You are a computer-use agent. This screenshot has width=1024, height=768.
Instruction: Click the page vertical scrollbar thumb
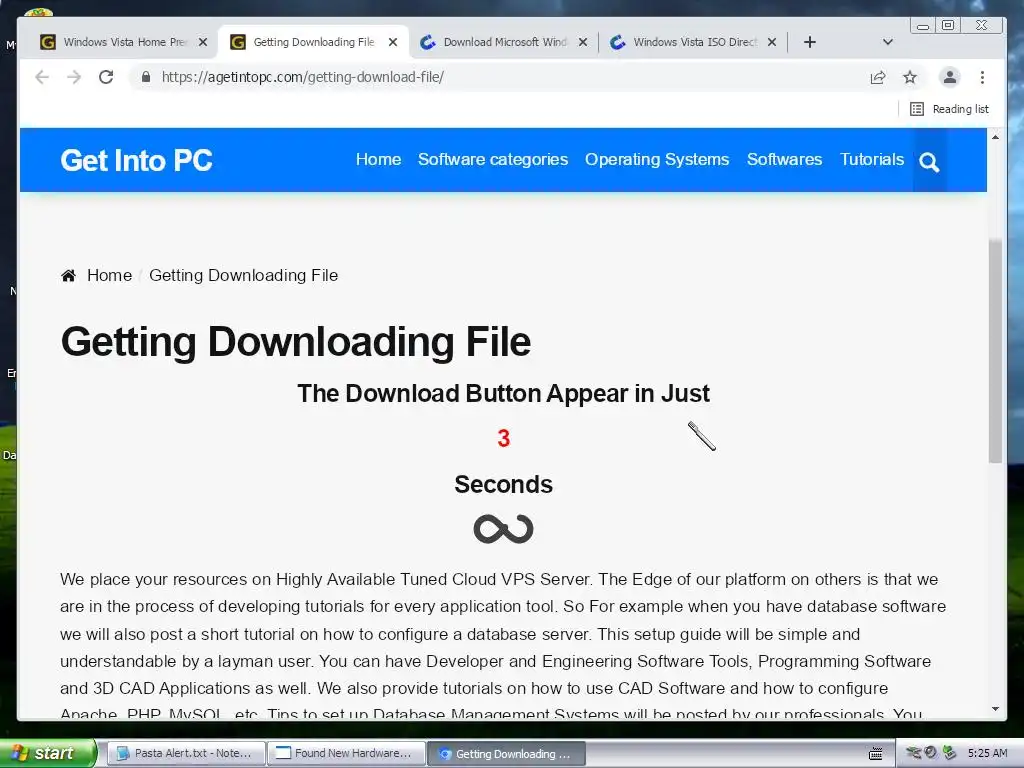pyautogui.click(x=995, y=351)
